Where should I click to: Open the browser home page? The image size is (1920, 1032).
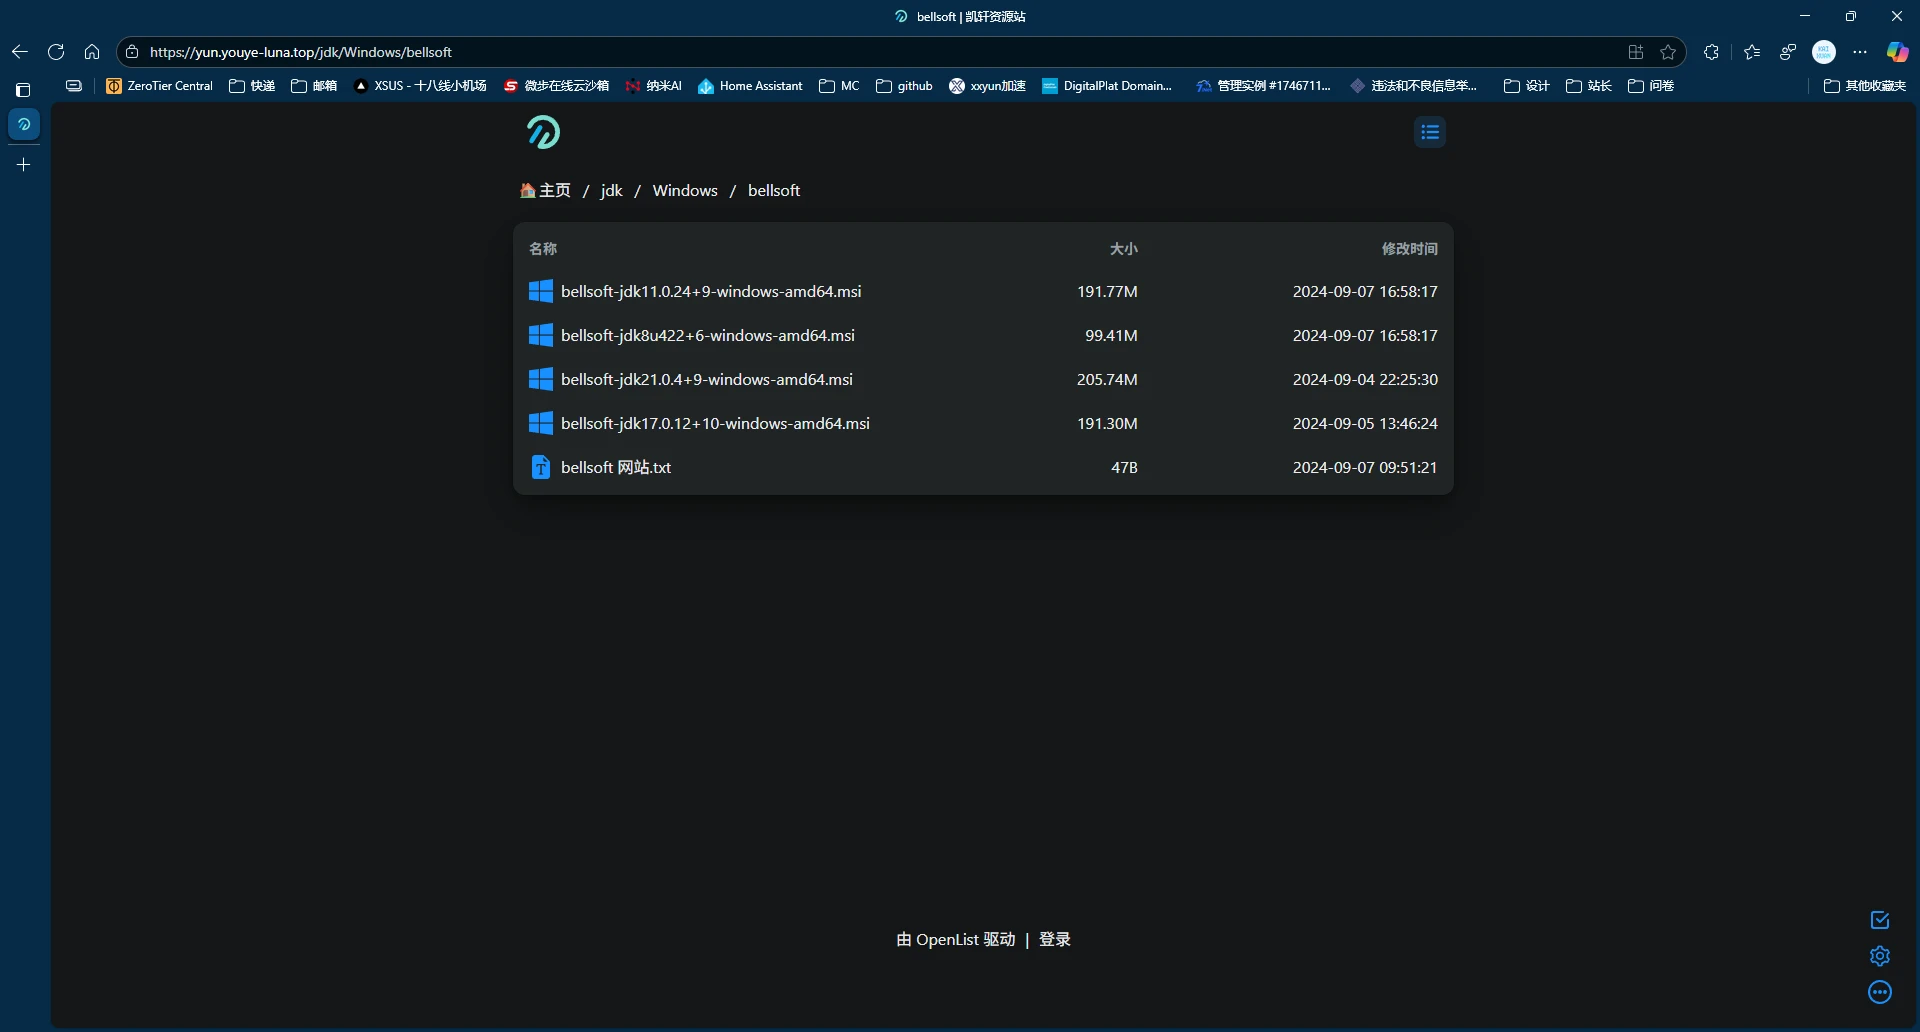pyautogui.click(x=92, y=52)
